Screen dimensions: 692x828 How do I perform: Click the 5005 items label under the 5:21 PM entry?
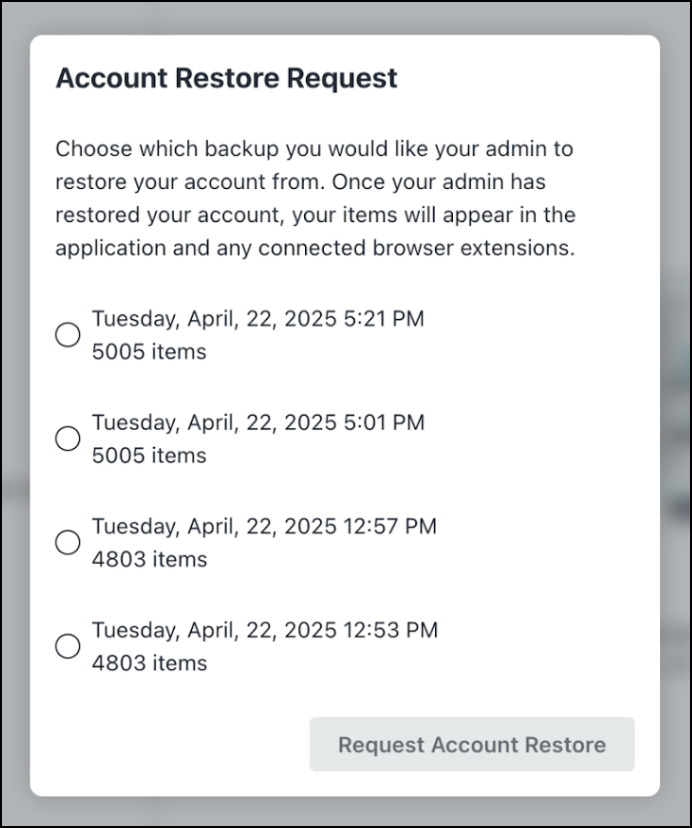tap(148, 351)
